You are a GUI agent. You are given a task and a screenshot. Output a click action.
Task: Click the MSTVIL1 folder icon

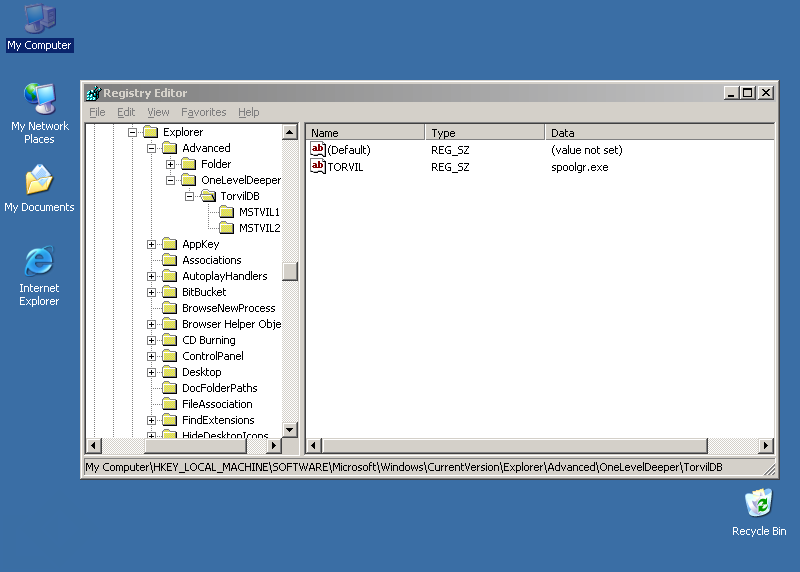pos(227,212)
